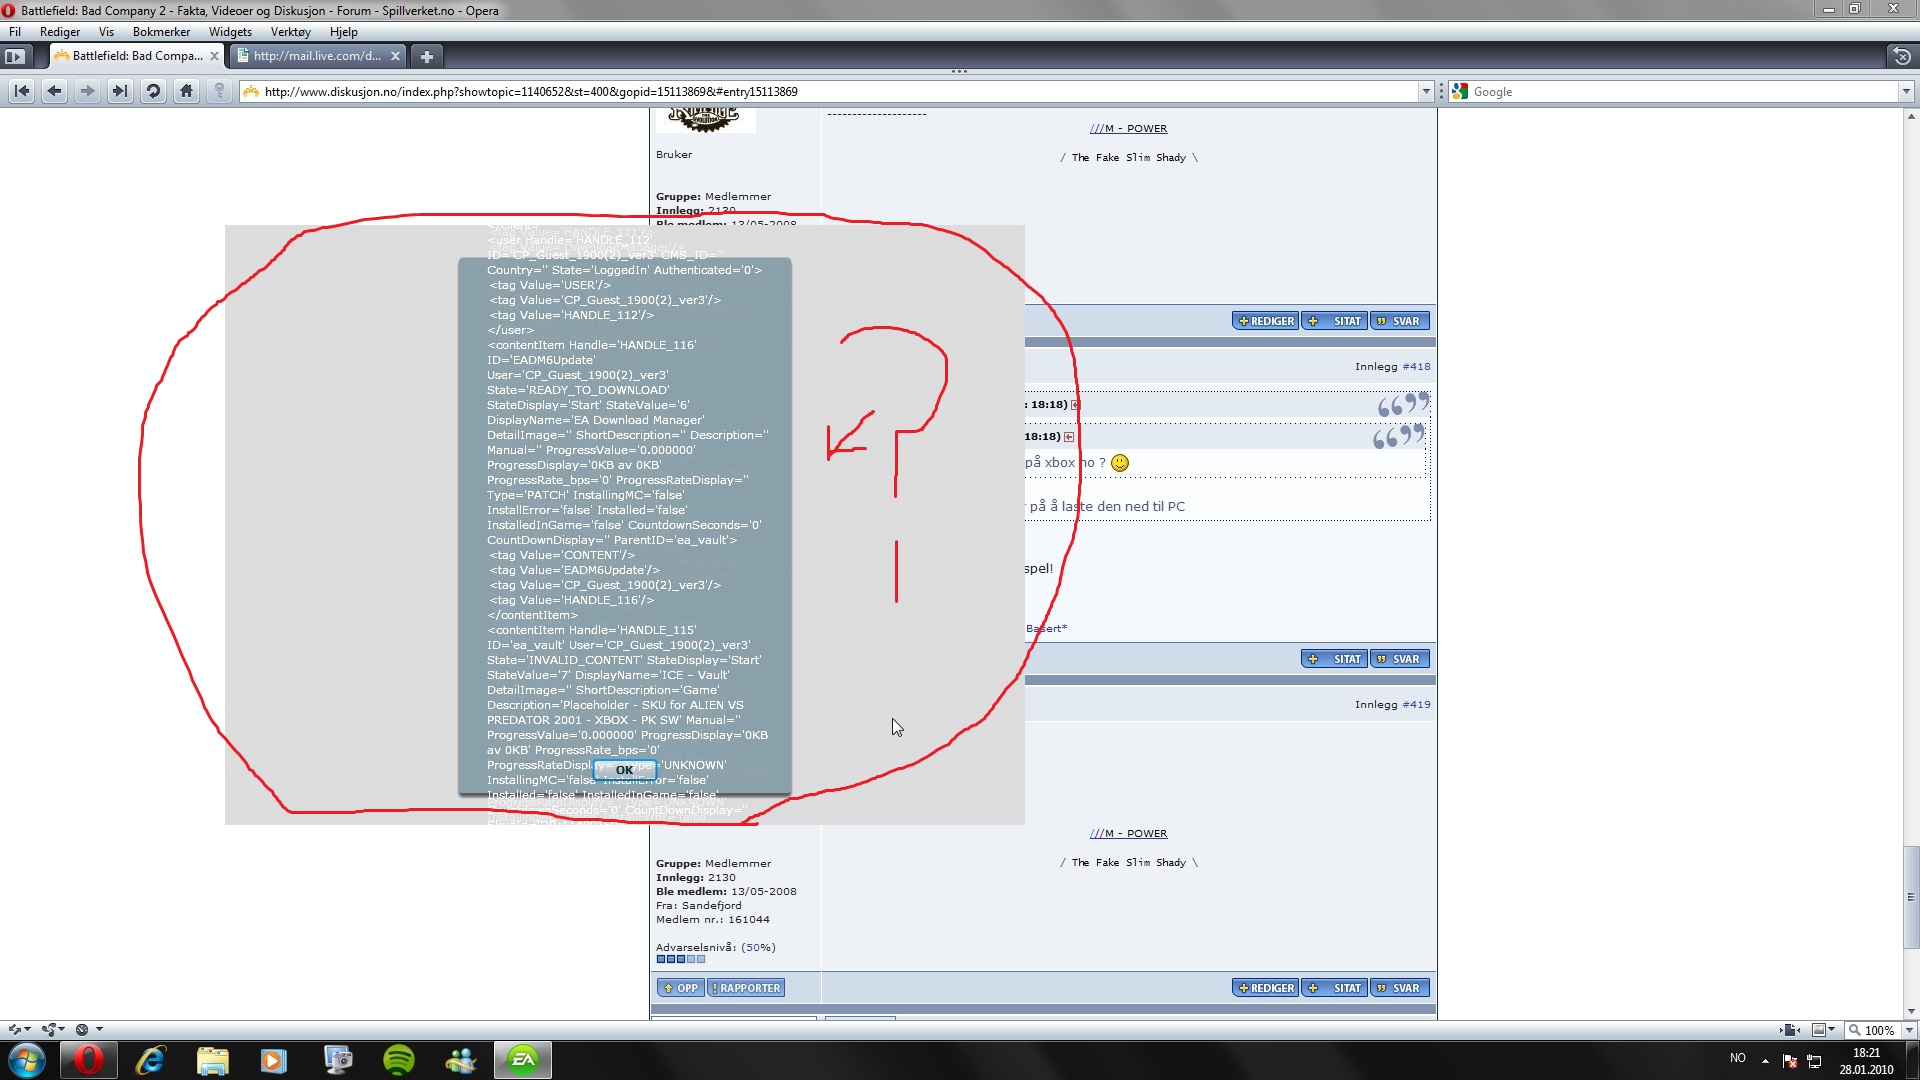Go back to previous page

(x=55, y=91)
